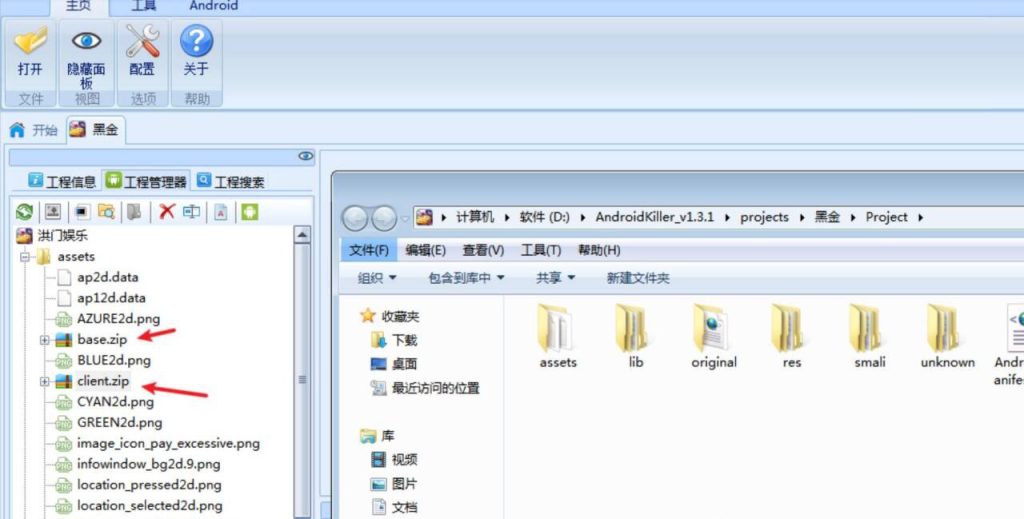
Task: Click Explorer forward navigation button
Action: click(x=384, y=218)
